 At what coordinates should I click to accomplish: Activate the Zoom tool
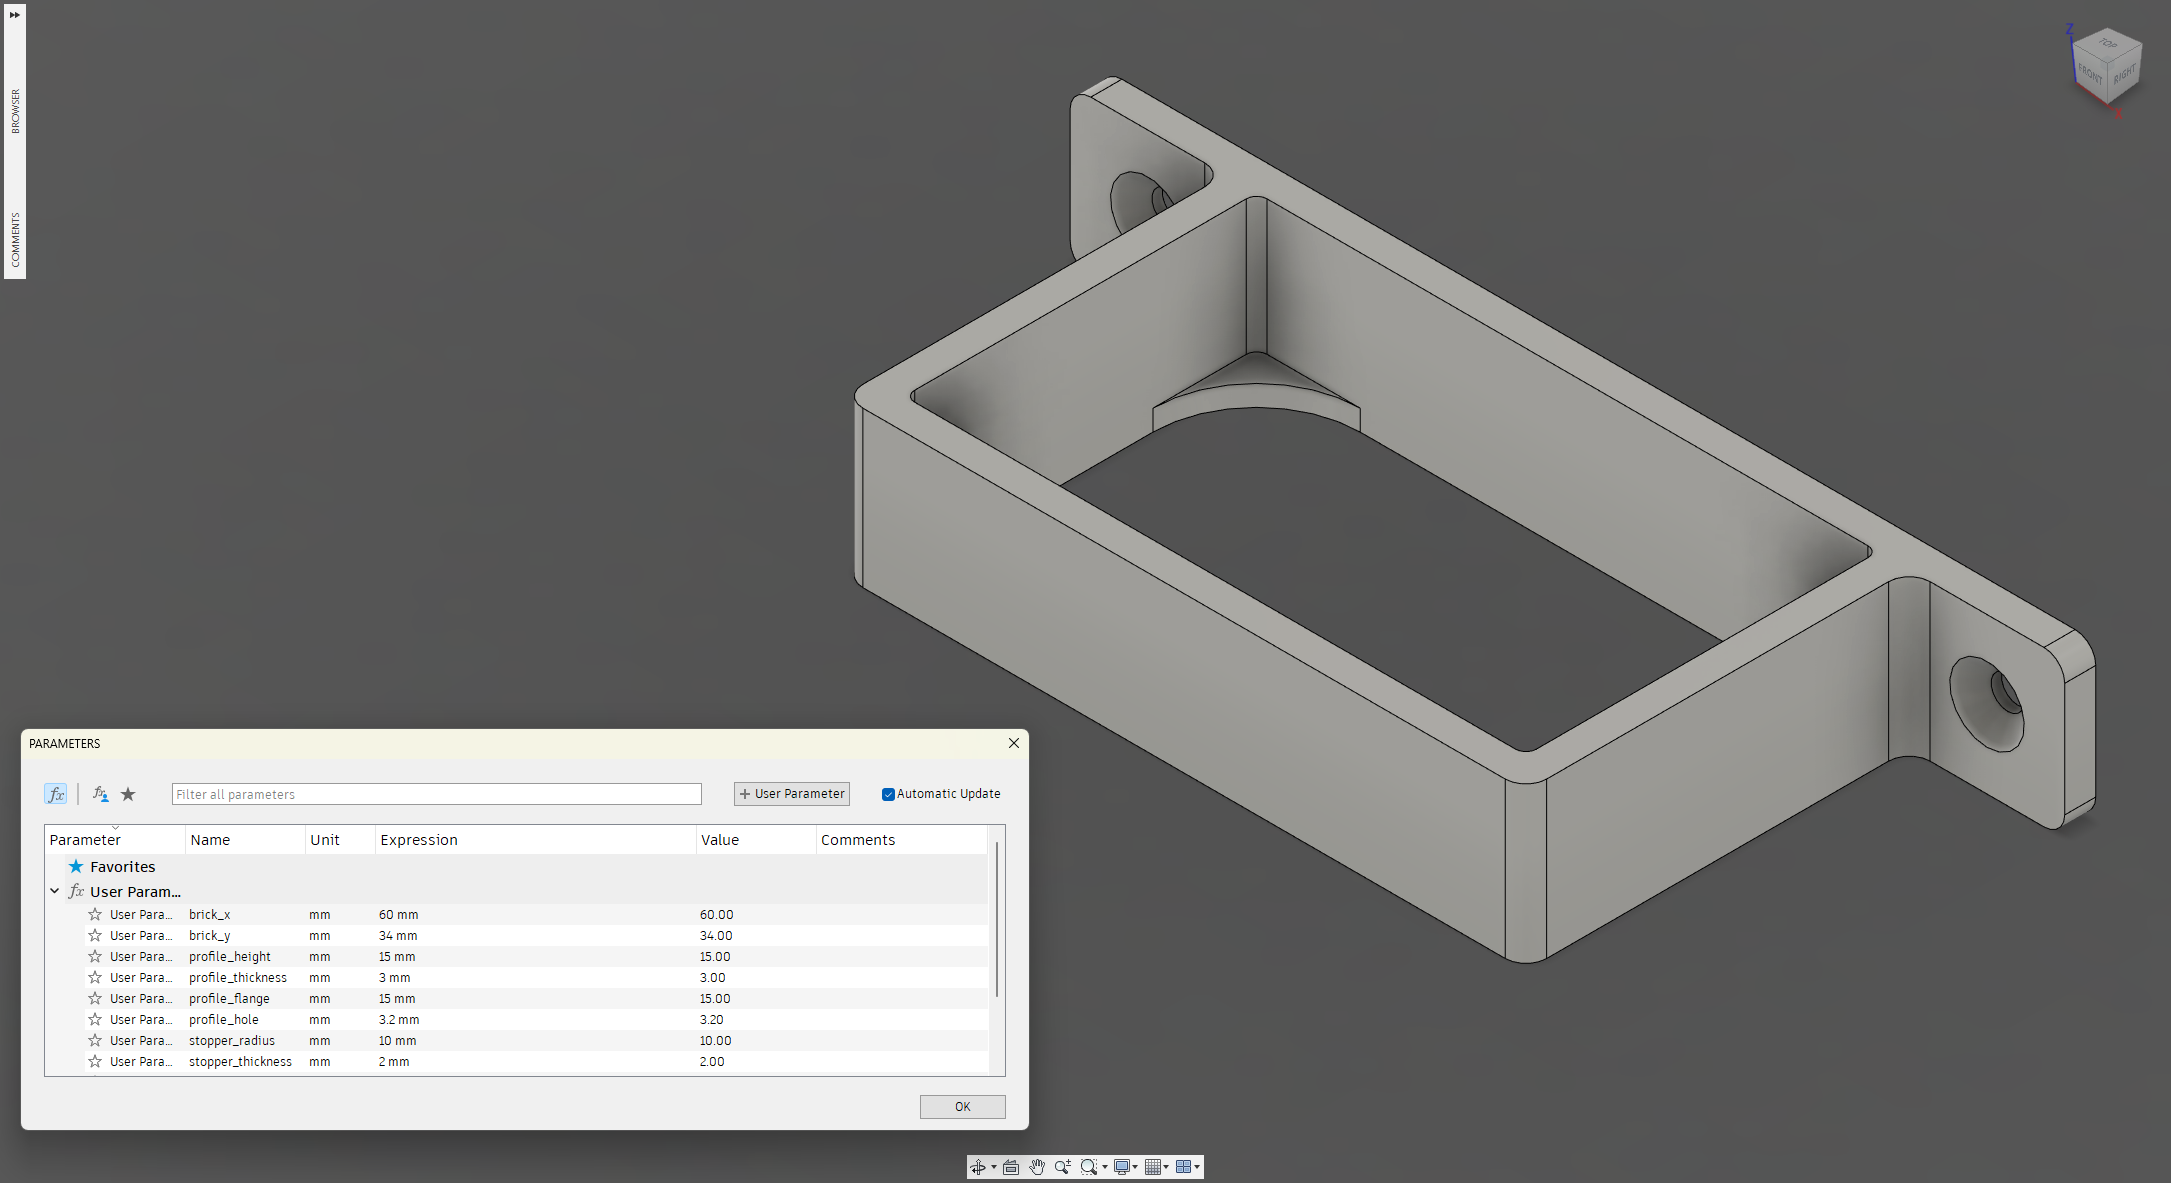coord(1062,1167)
